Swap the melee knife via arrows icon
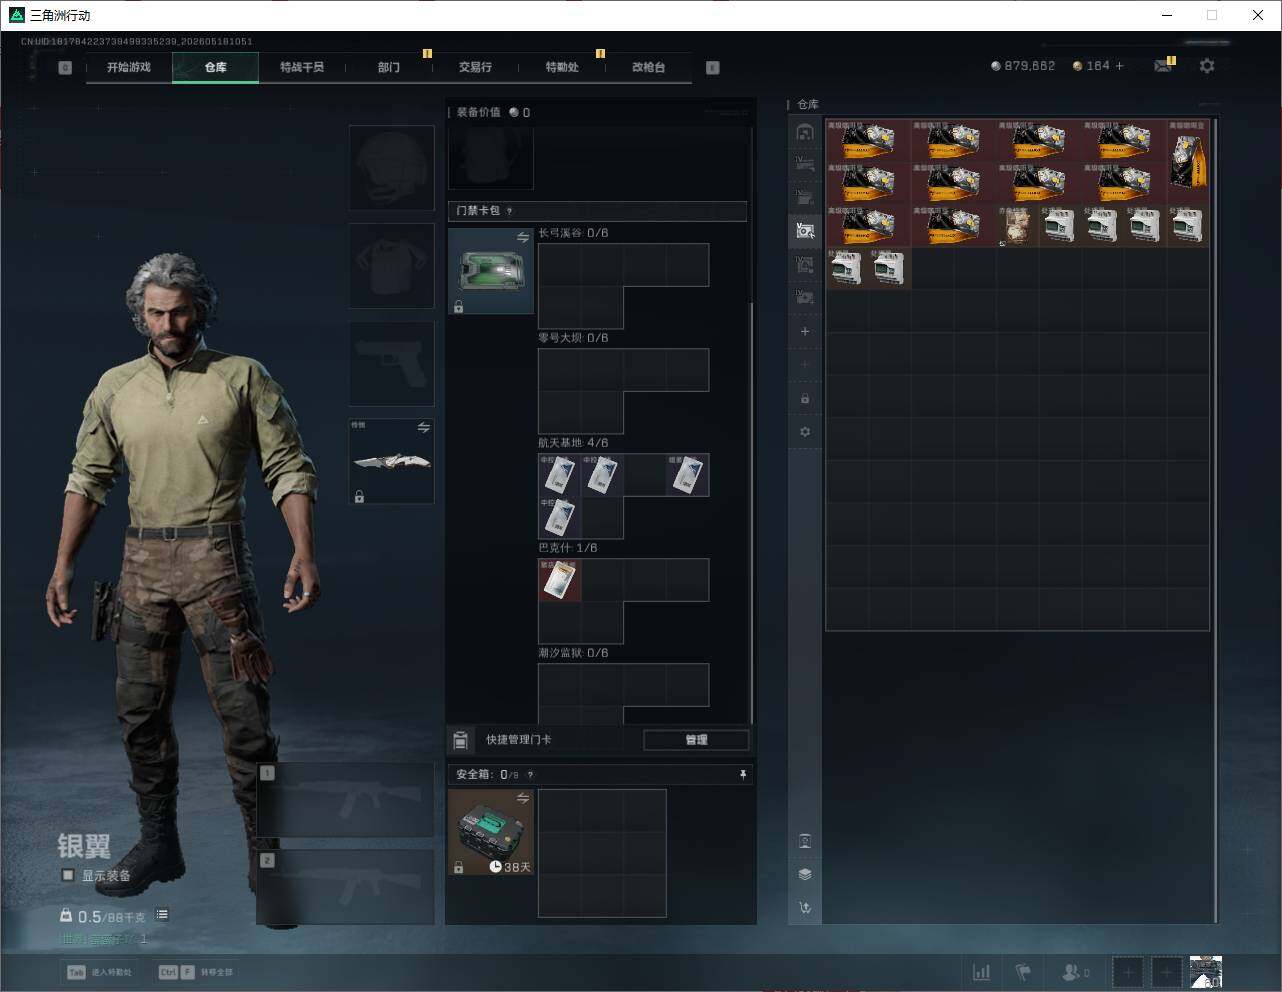 tap(424, 428)
